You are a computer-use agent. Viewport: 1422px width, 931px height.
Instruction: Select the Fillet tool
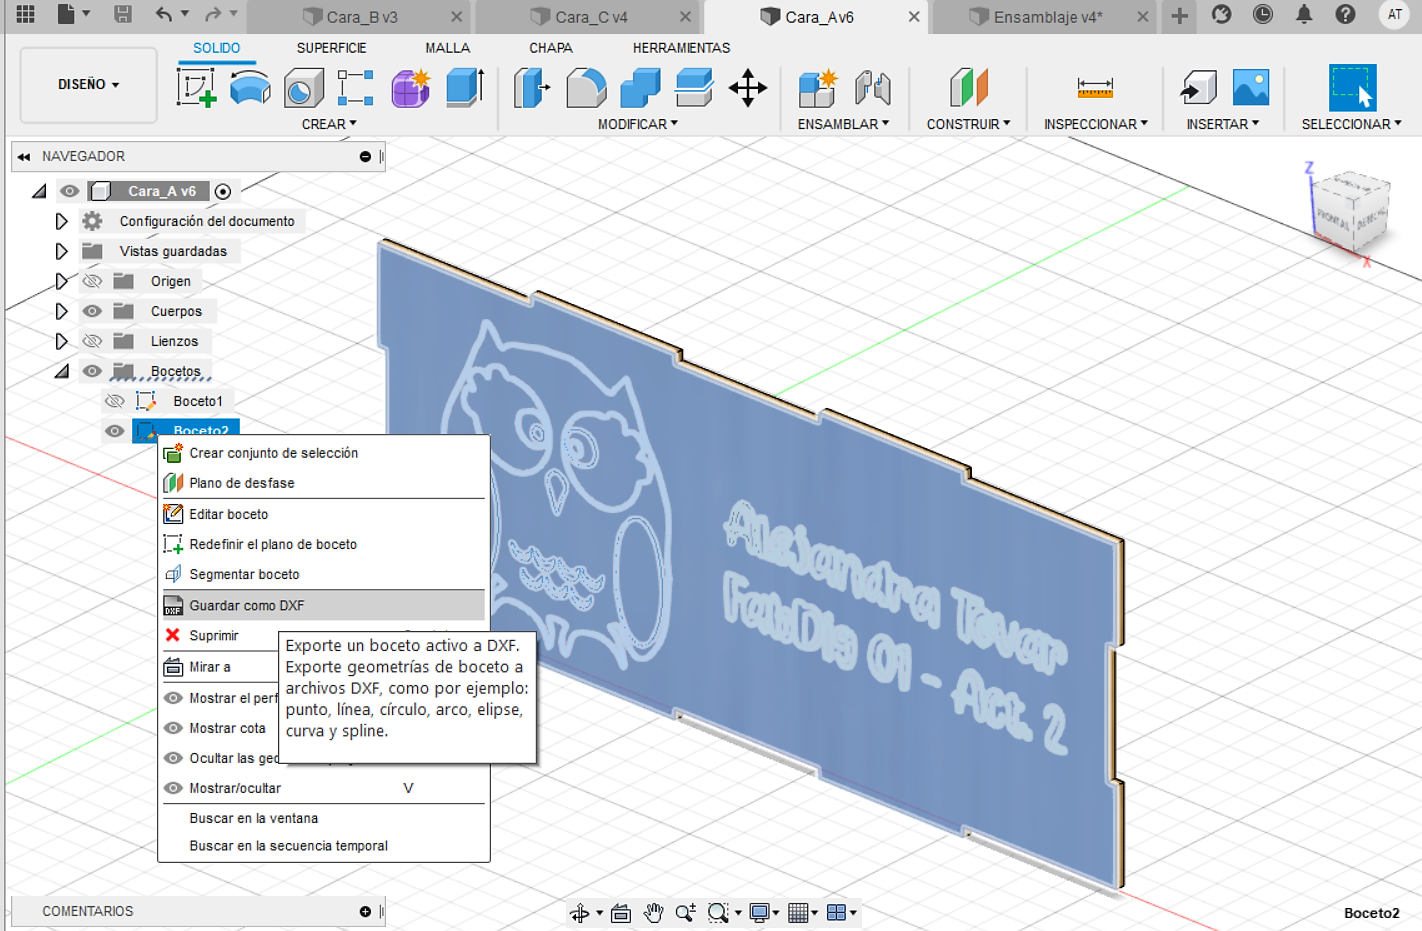point(586,88)
